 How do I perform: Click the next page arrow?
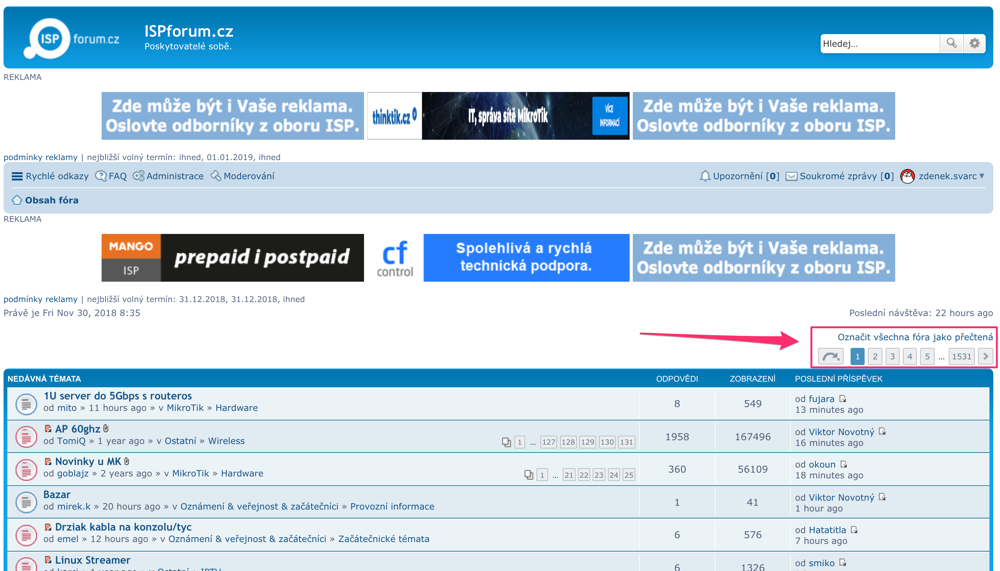[x=985, y=357]
